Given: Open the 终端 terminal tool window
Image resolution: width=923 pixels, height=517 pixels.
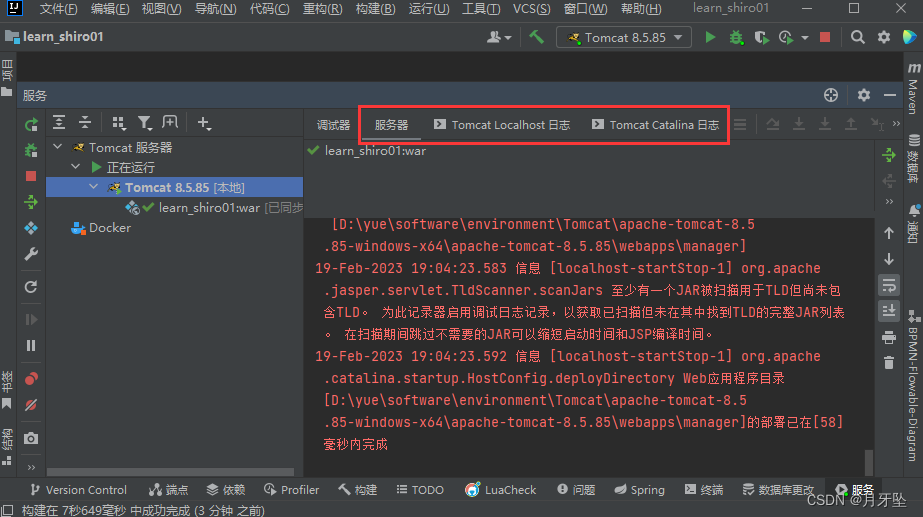Looking at the screenshot, I should [x=704, y=490].
